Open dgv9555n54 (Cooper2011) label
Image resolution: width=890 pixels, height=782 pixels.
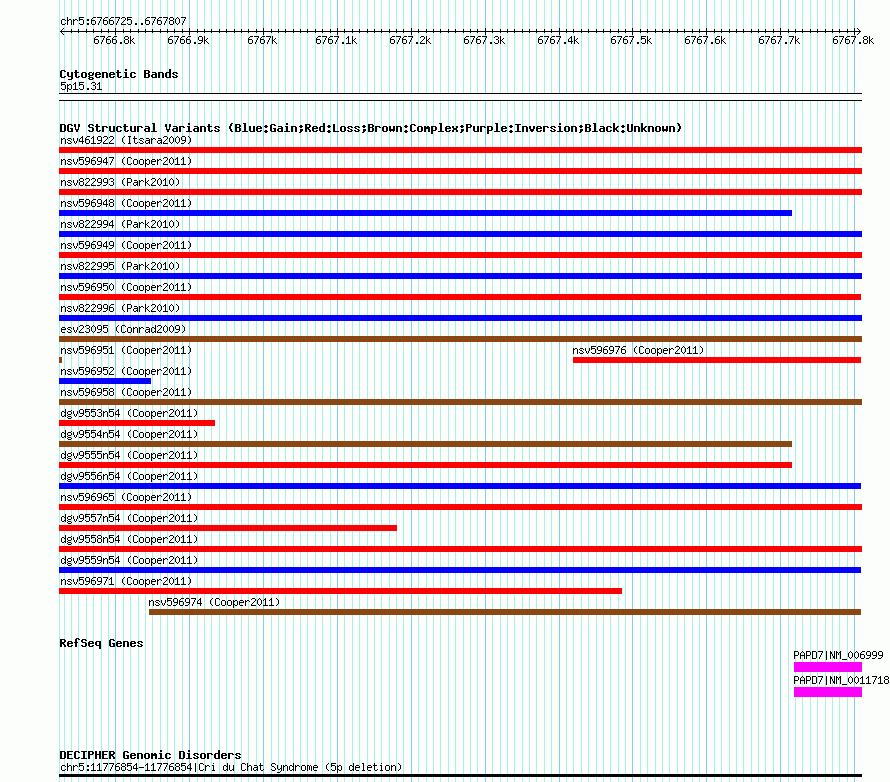(129, 455)
